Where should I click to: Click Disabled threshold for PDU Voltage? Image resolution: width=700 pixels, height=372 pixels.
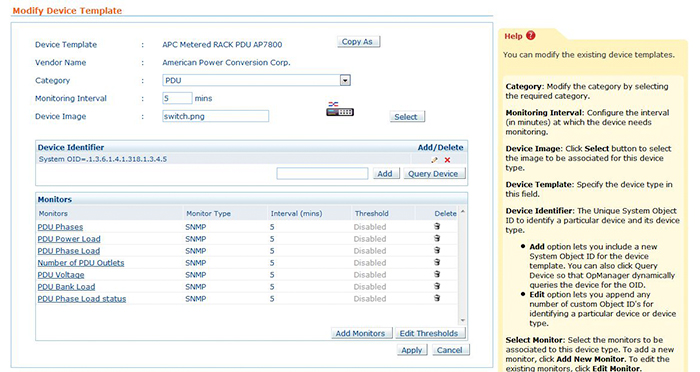tap(370, 275)
